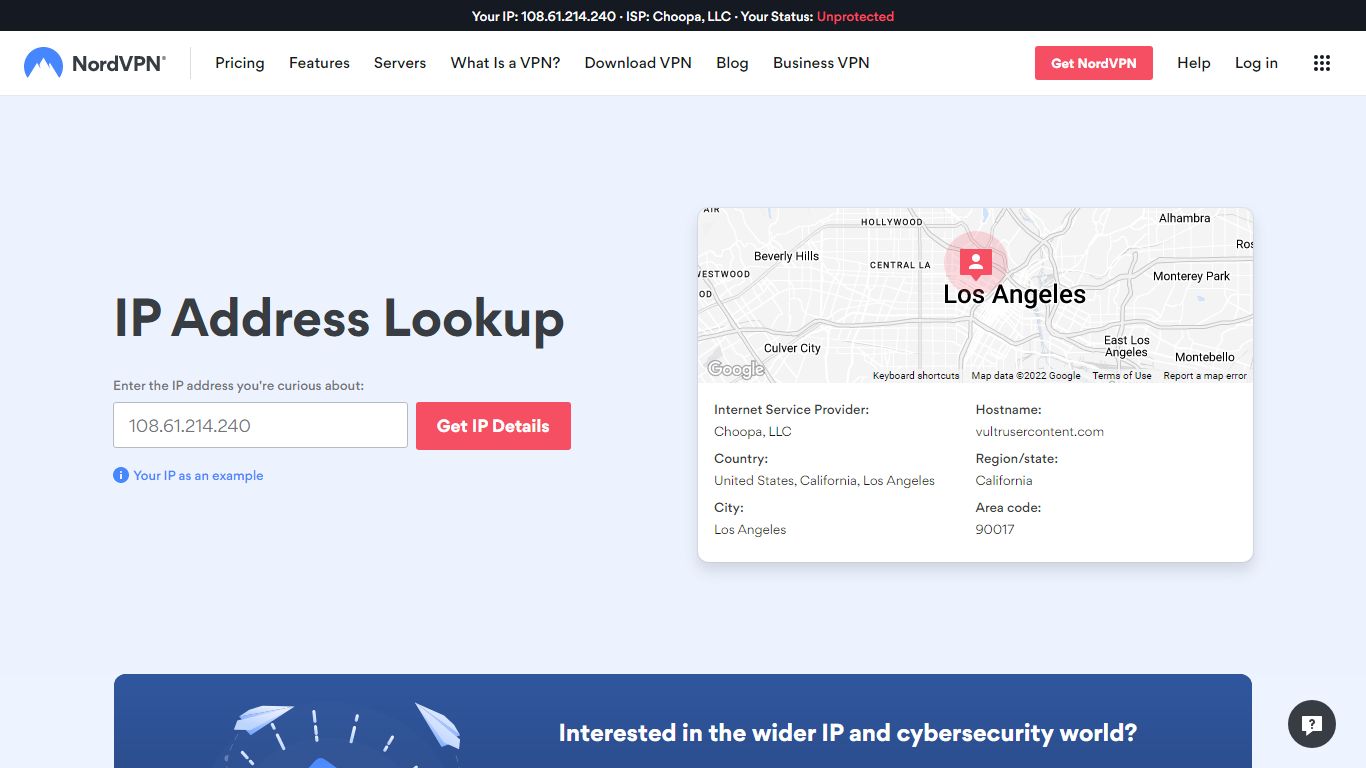
Task: Go to the Servers page
Action: pos(400,63)
